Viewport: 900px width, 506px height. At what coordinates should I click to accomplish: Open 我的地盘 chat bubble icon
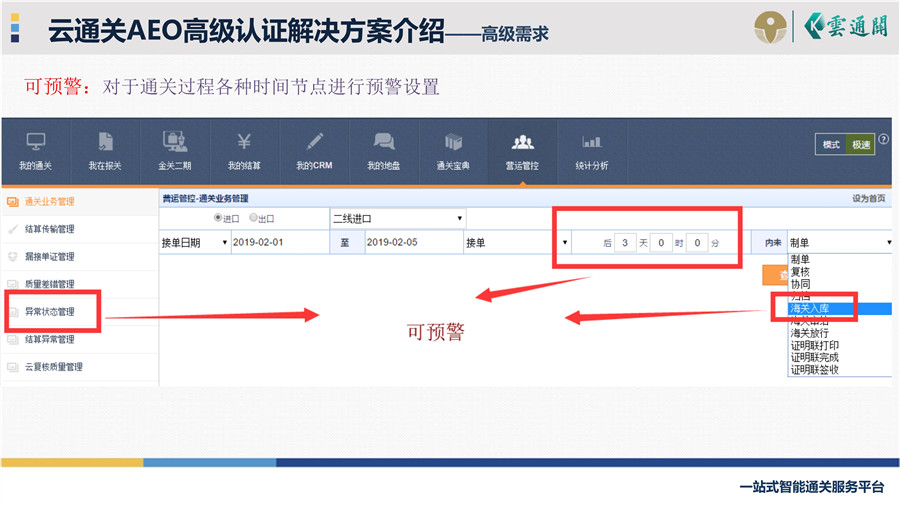[383, 141]
